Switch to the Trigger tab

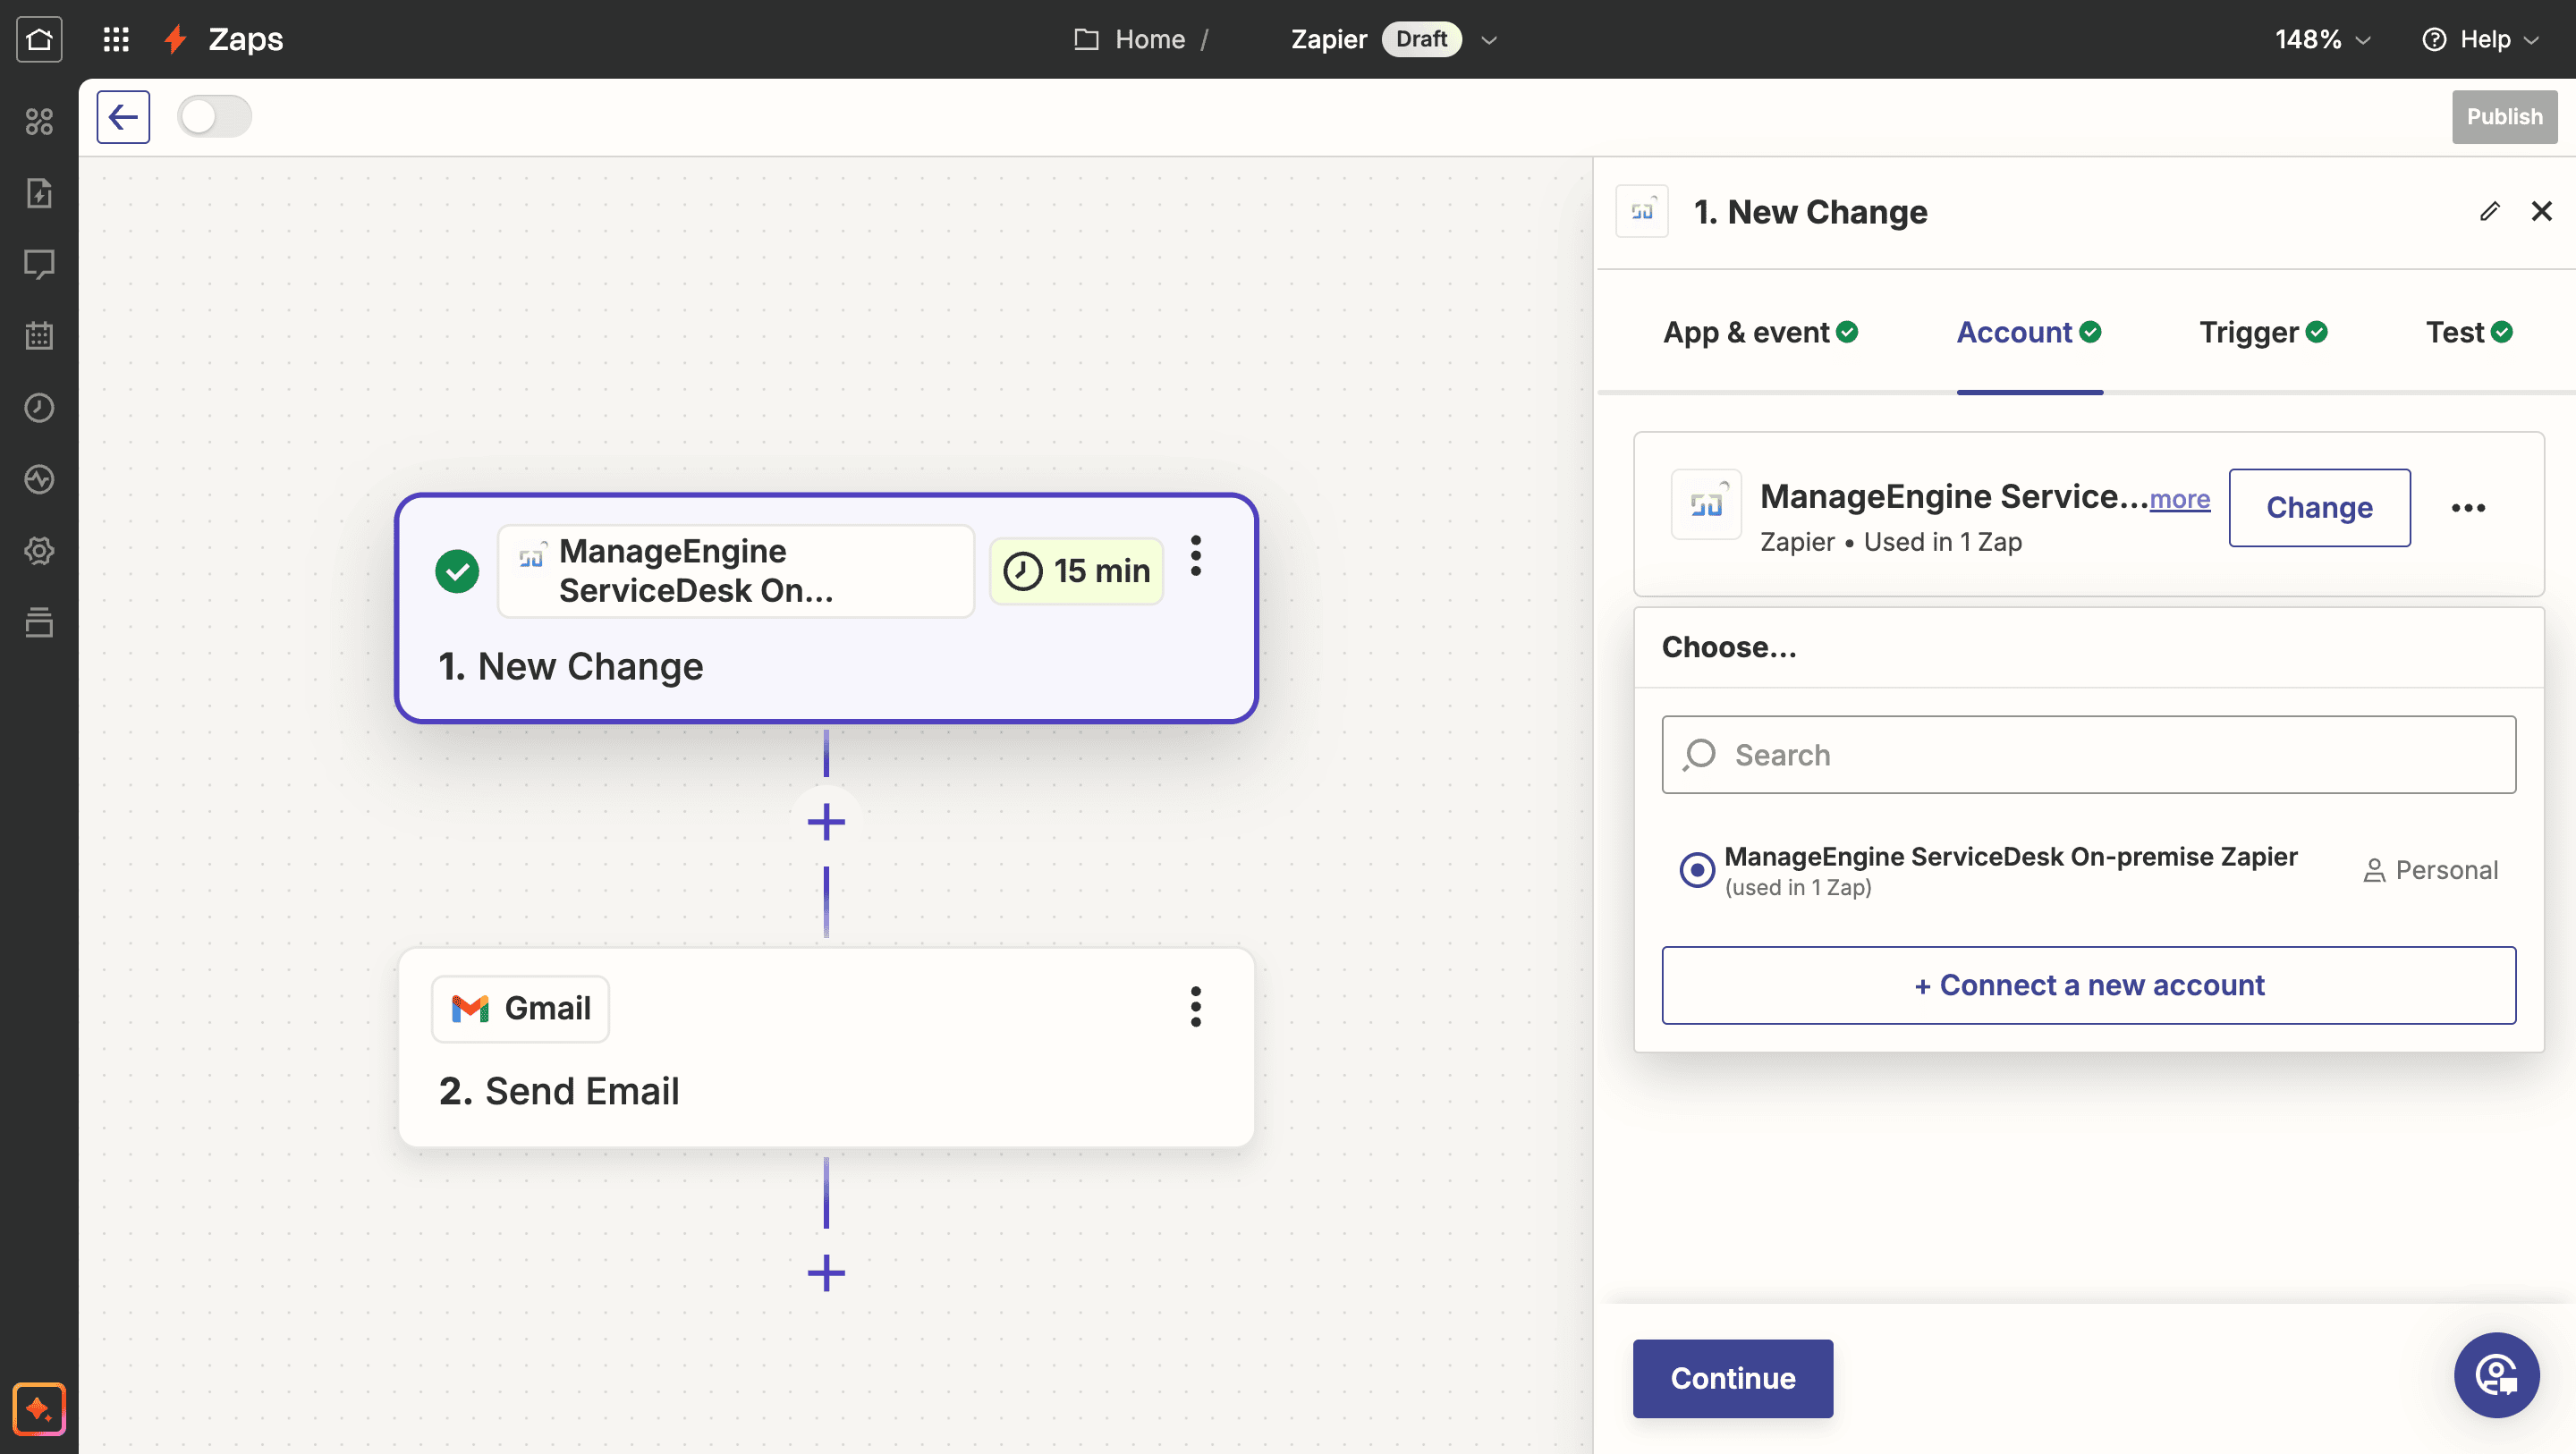click(2263, 333)
